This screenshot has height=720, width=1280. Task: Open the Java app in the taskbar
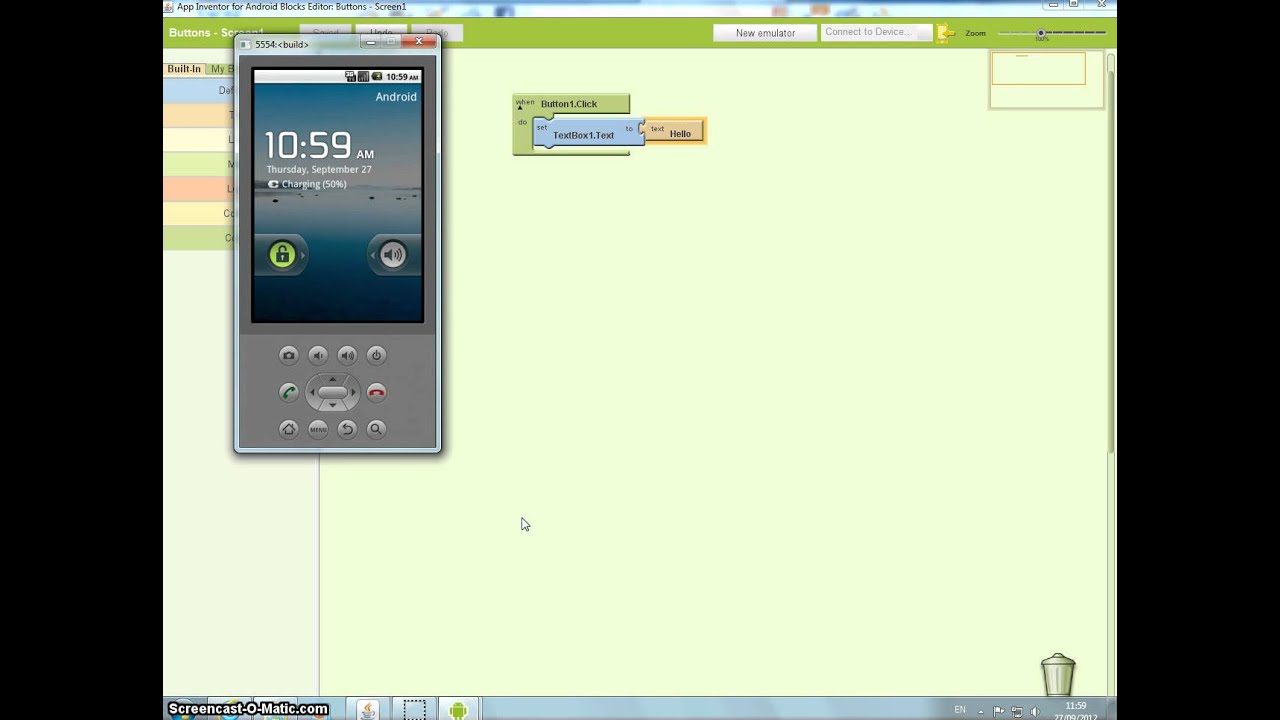click(368, 710)
